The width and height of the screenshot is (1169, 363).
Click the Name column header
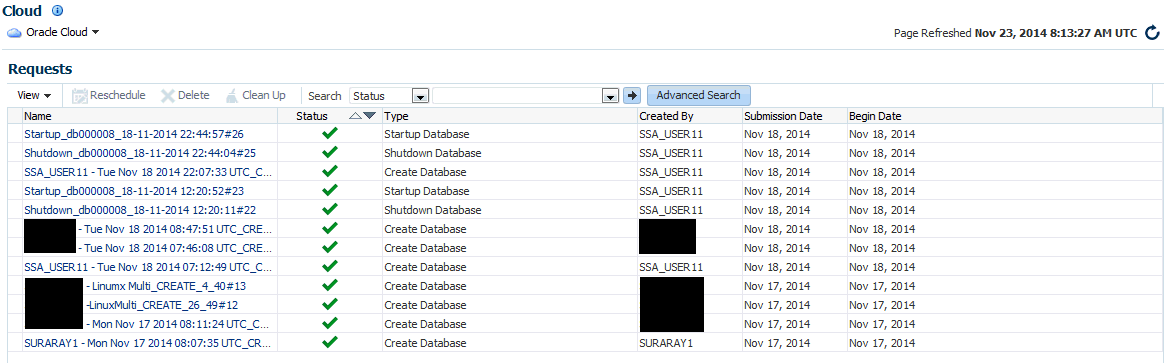point(38,116)
